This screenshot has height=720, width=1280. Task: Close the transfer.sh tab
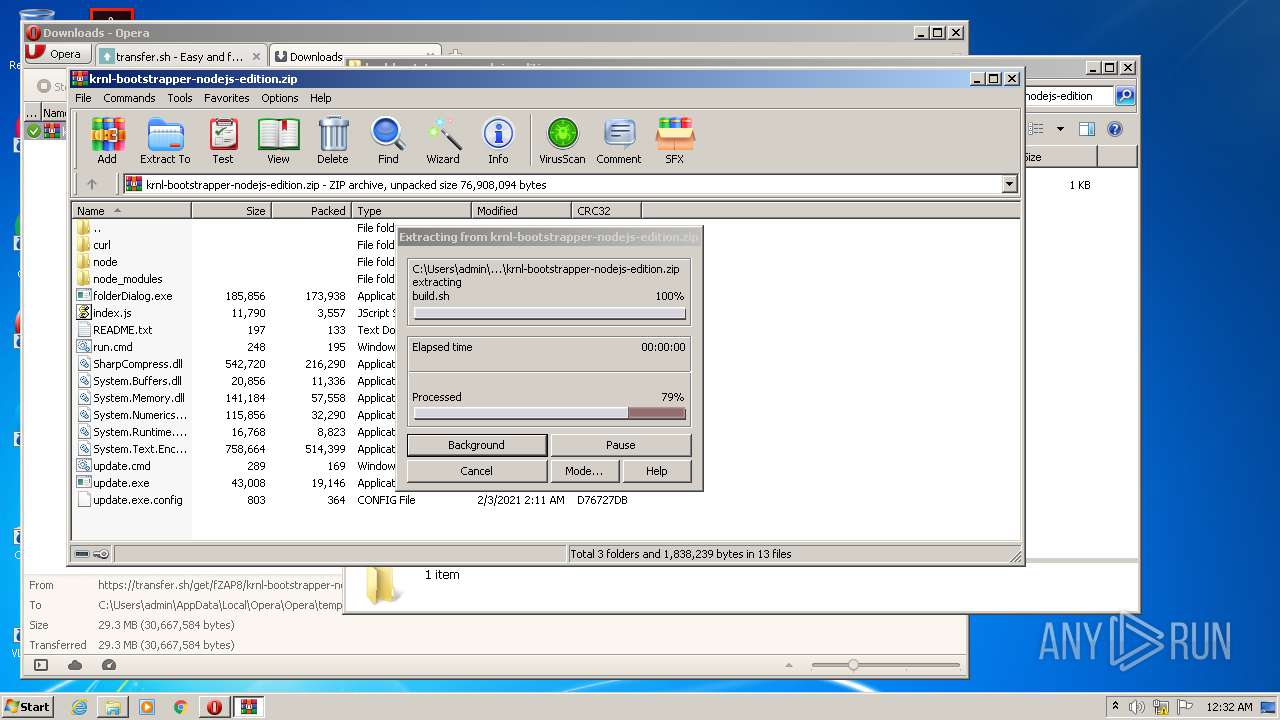[x=256, y=57]
